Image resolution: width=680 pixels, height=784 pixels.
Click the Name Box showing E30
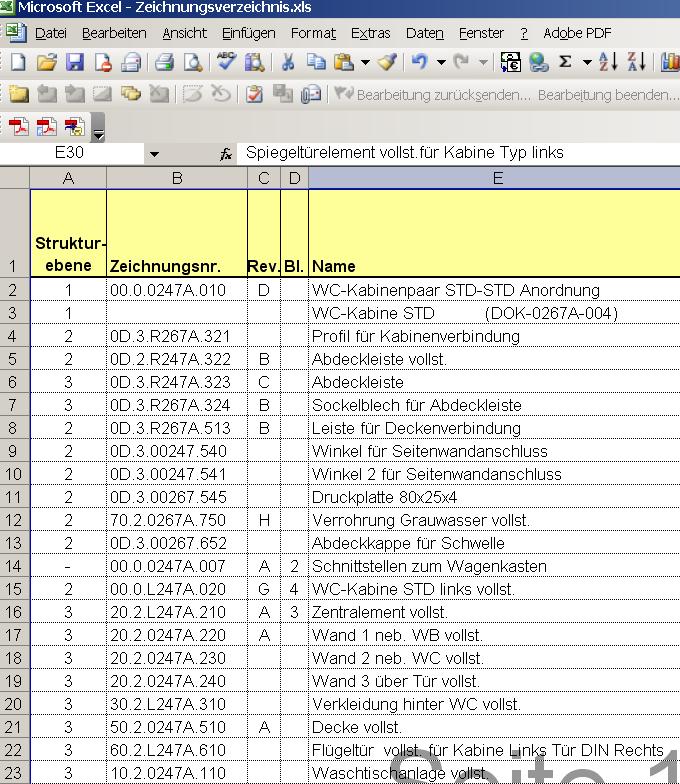tap(72, 153)
